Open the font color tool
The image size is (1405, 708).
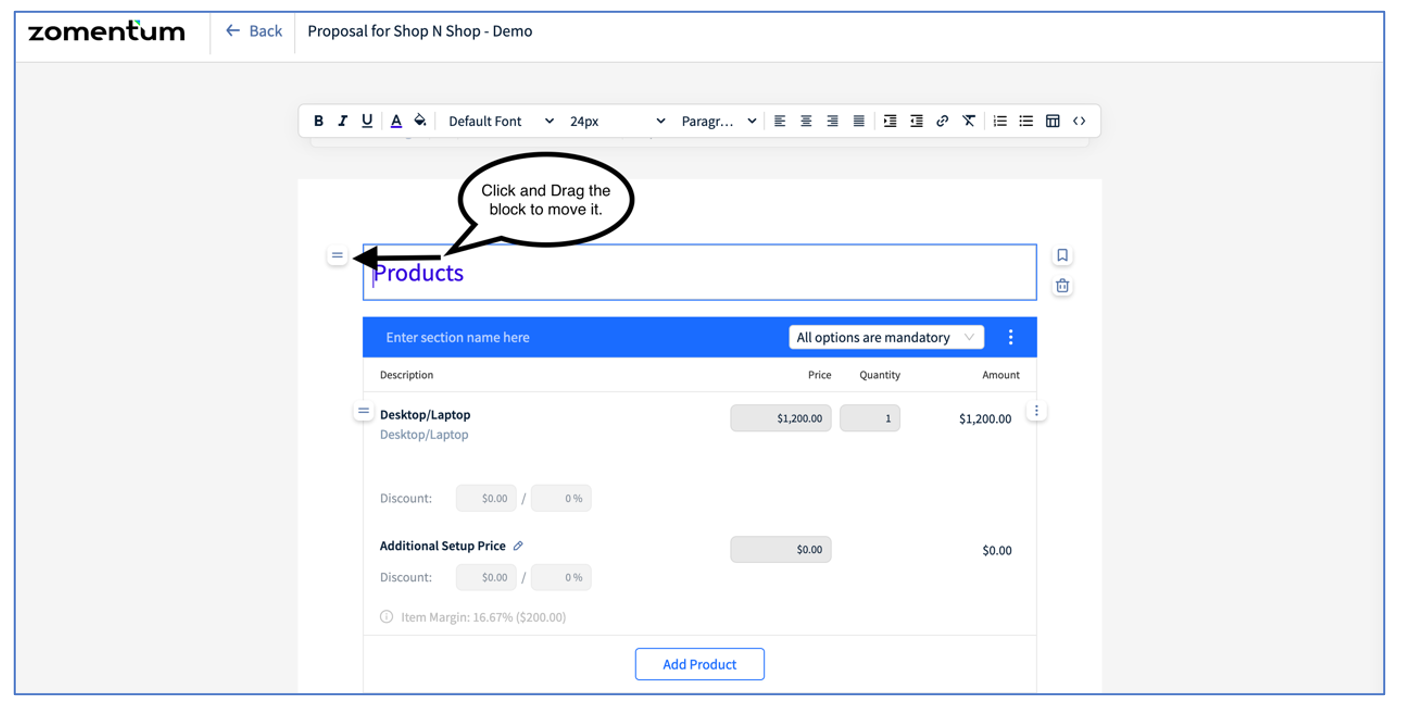click(x=395, y=120)
